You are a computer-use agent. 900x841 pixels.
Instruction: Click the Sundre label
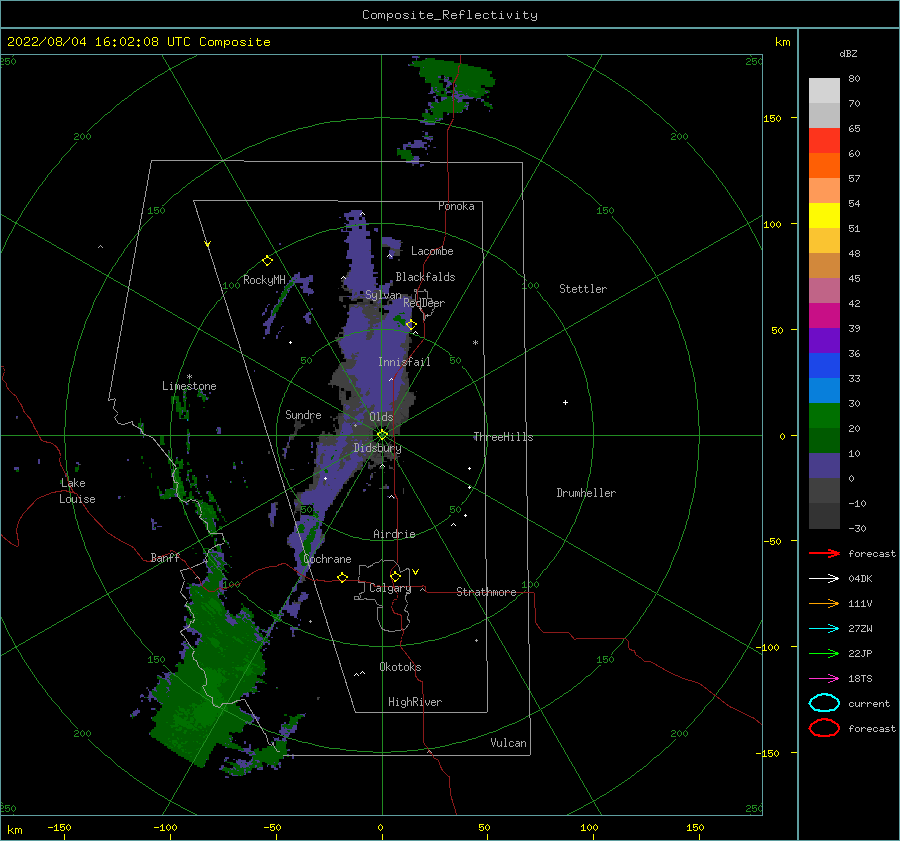click(303, 414)
